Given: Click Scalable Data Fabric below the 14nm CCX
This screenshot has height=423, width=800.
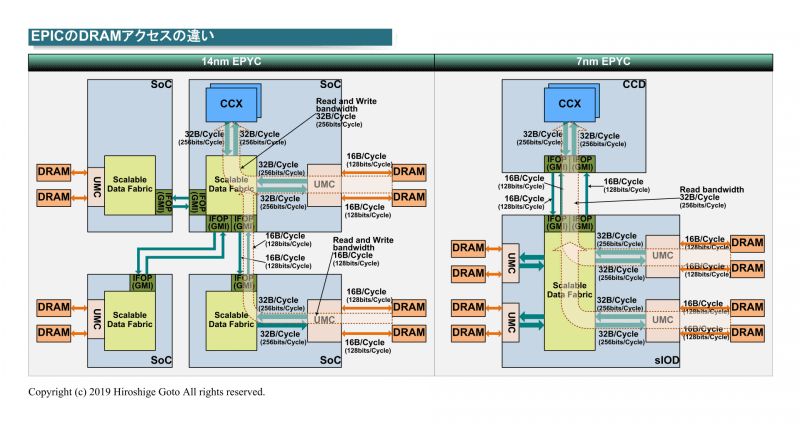Looking at the screenshot, I should click(x=231, y=184).
